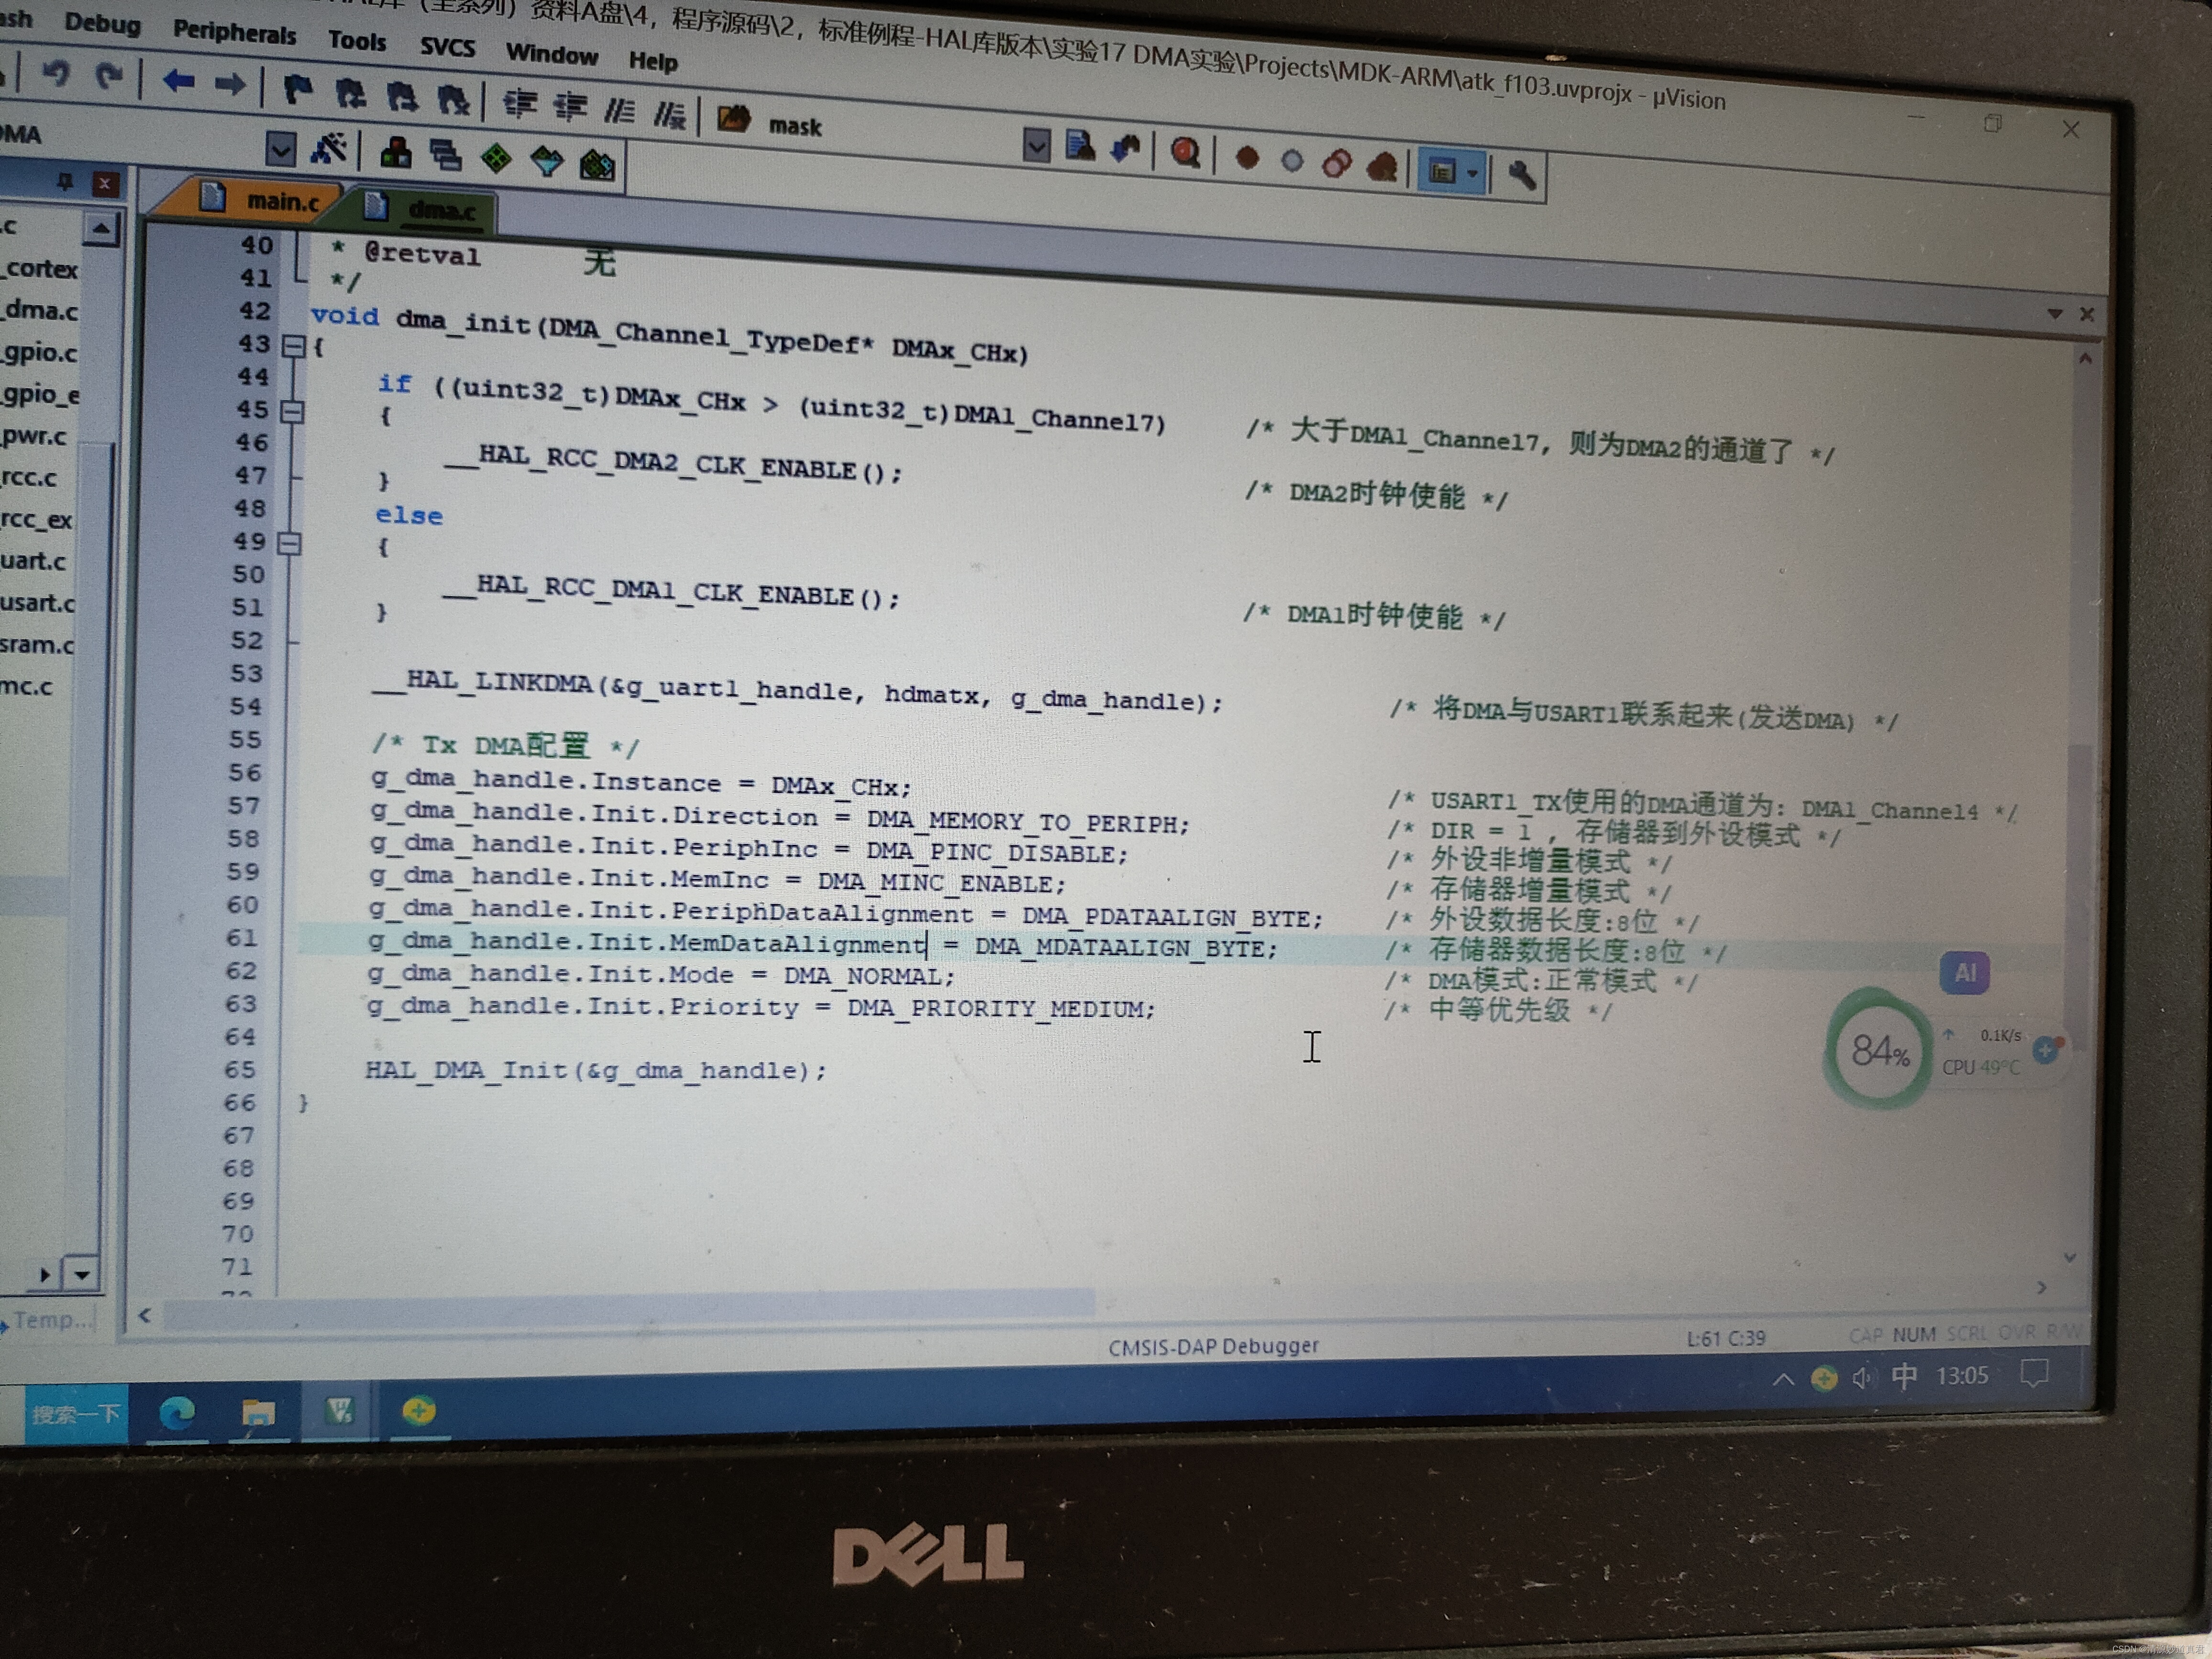Disable all breakpoints icon
Viewport: 2212px width, 1659px height.
(x=1337, y=164)
